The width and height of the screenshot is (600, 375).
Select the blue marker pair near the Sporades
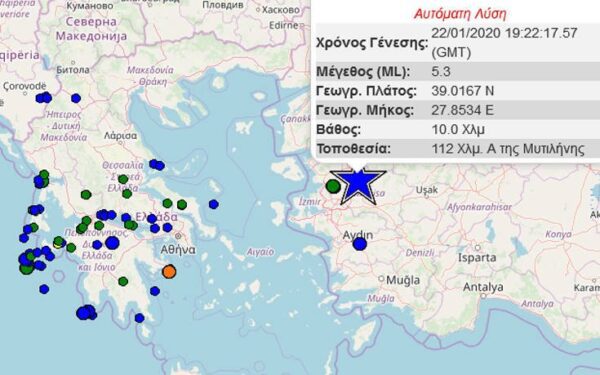coord(157,165)
